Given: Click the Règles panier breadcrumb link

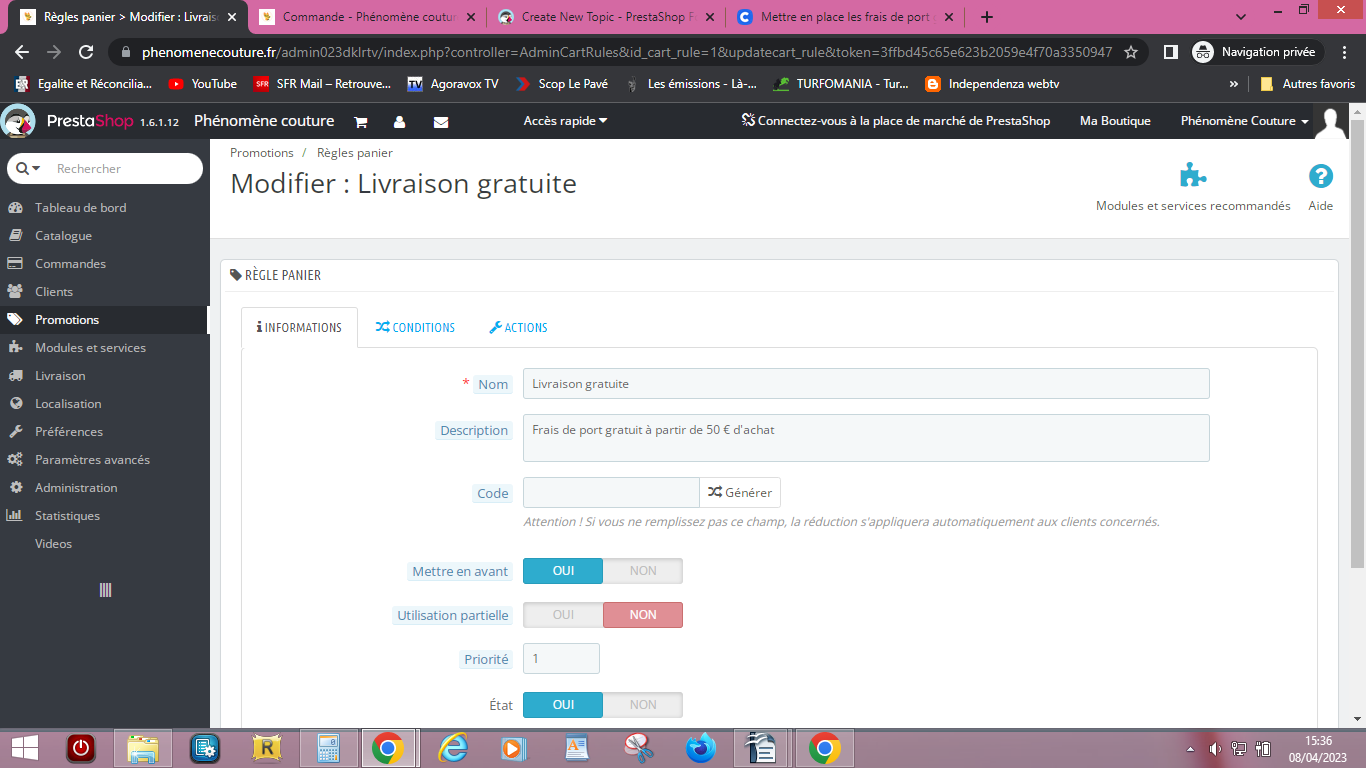Looking at the screenshot, I should tap(355, 153).
